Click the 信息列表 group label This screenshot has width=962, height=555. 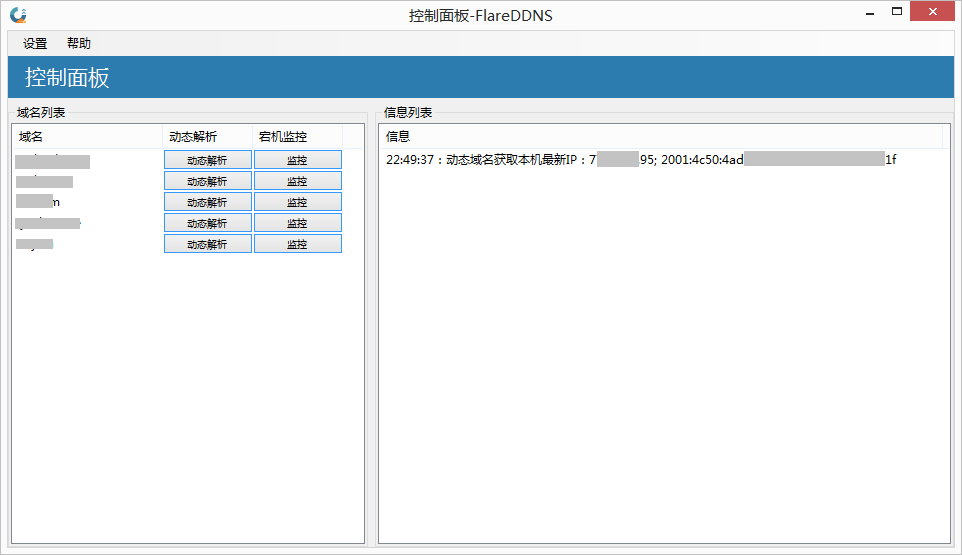(408, 113)
